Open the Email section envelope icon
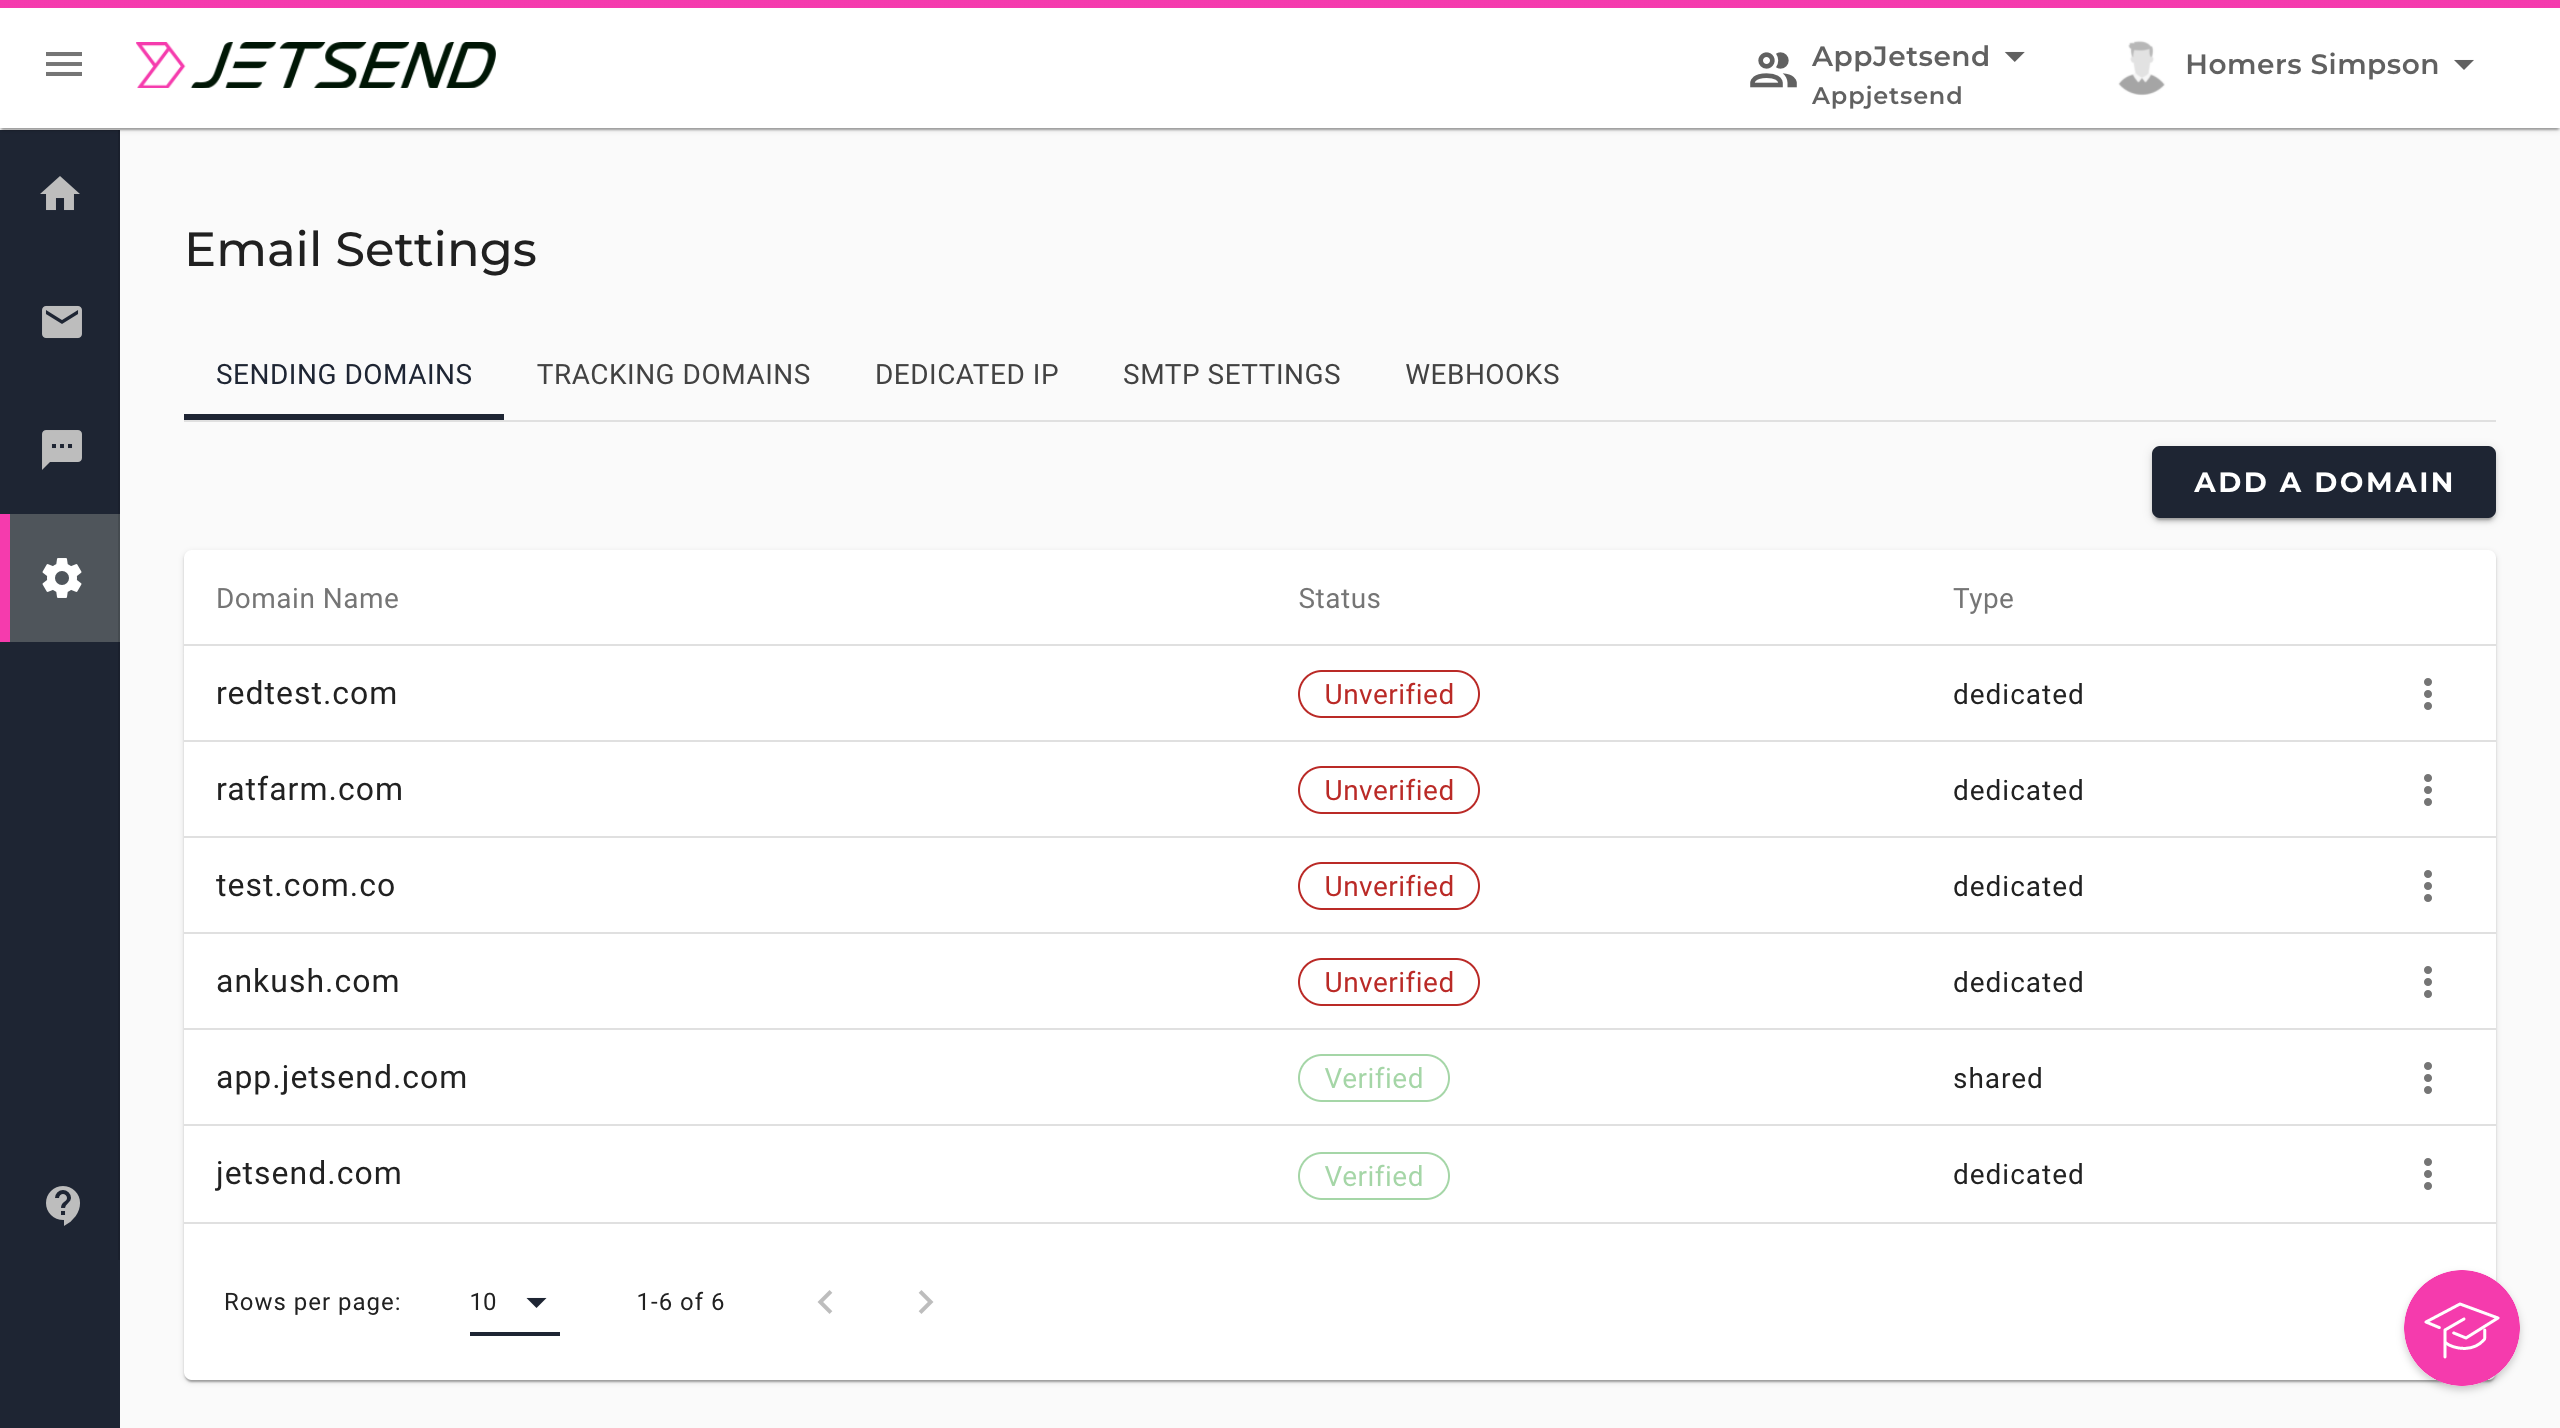The width and height of the screenshot is (2560, 1428). pos(61,321)
